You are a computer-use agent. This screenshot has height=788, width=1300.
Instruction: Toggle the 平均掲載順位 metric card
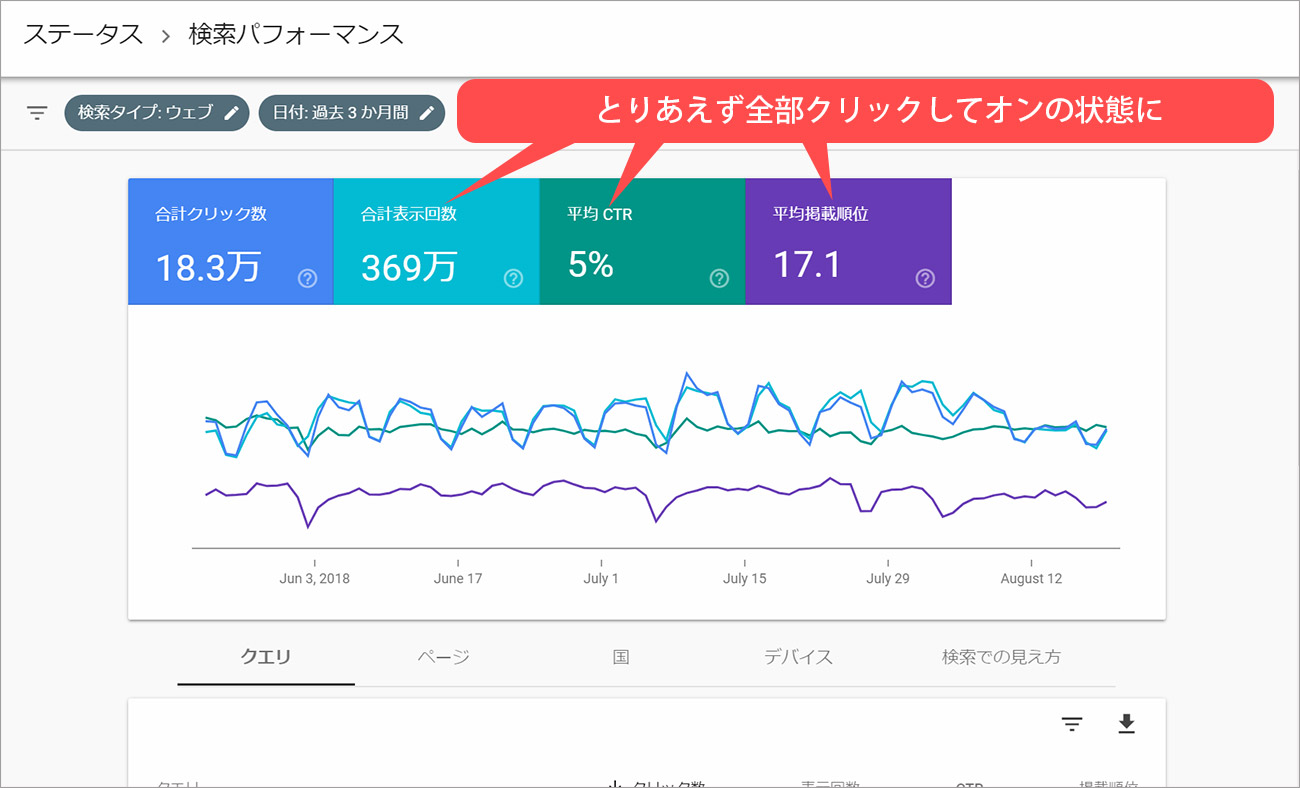coord(848,241)
